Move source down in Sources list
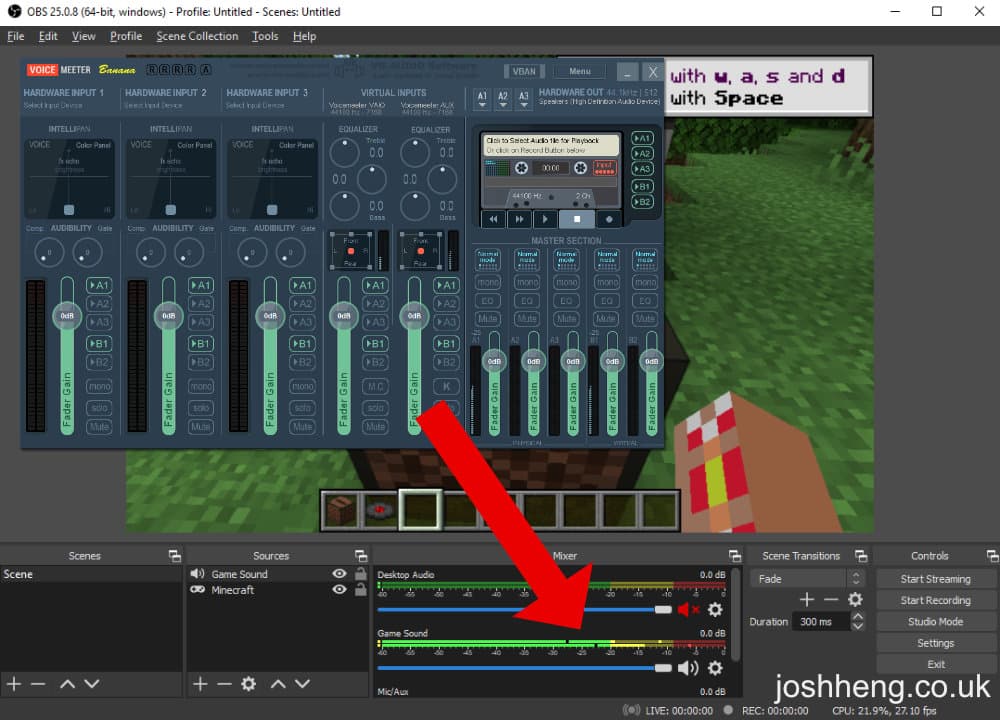Image resolution: width=1000 pixels, height=720 pixels. pyautogui.click(x=303, y=684)
